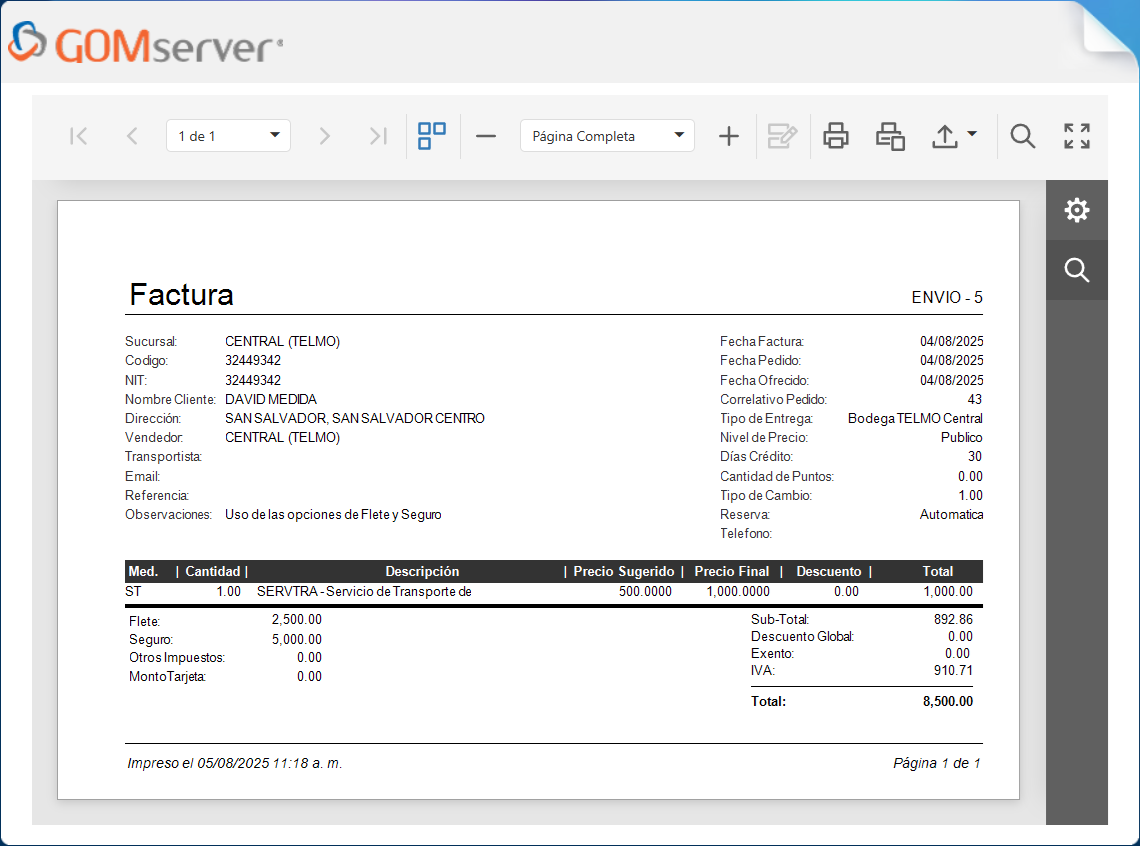The width and height of the screenshot is (1140, 846).
Task: Zoom out with the minus button
Action: pos(486,136)
